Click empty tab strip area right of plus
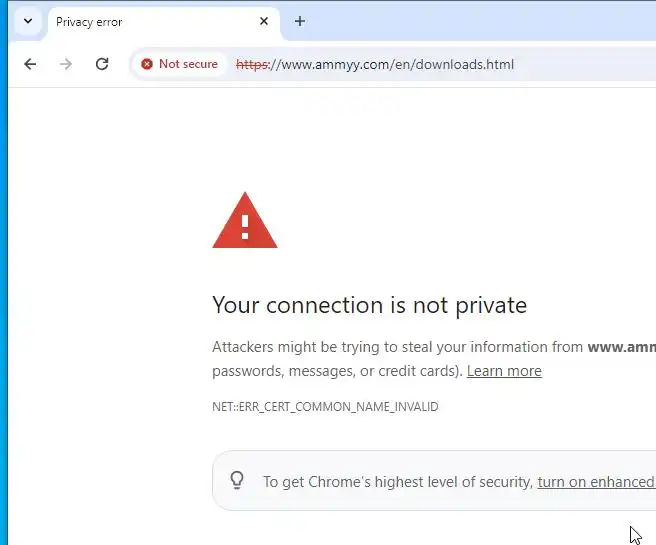 (480, 21)
